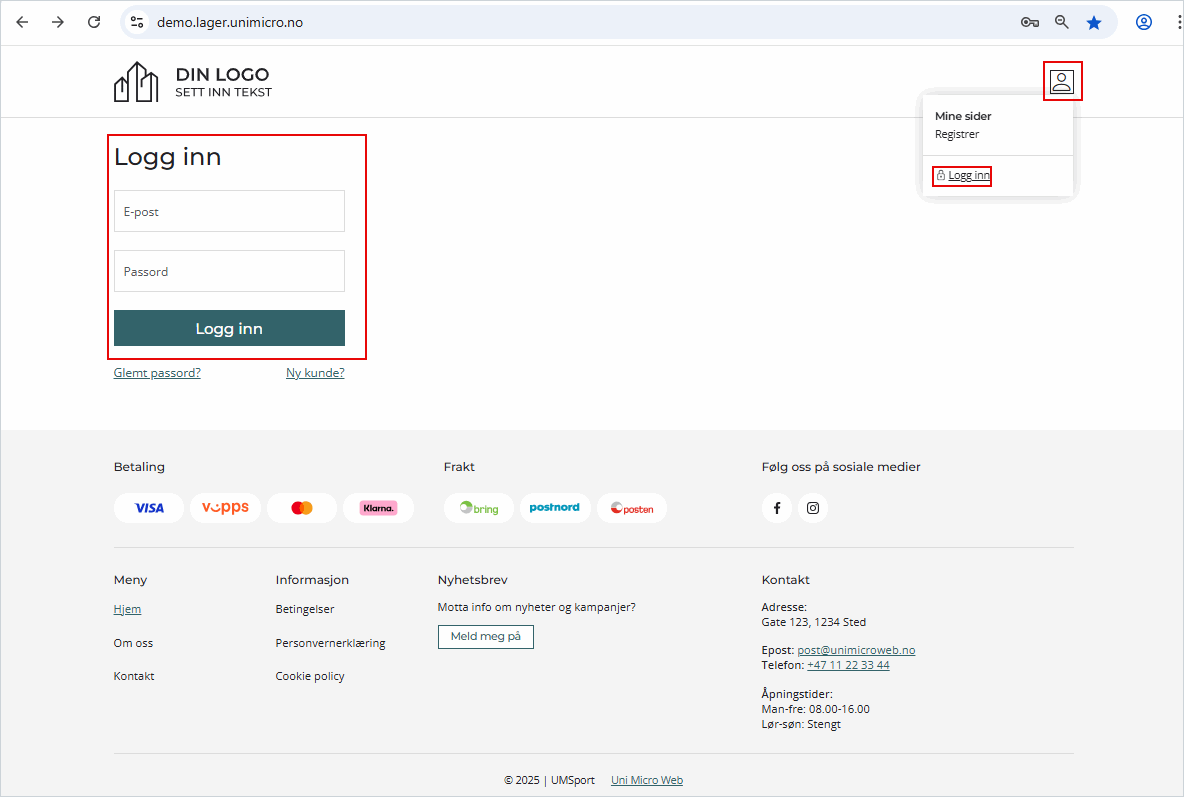Bookmark page with the star icon
Image resolution: width=1184 pixels, height=797 pixels.
coord(1094,22)
